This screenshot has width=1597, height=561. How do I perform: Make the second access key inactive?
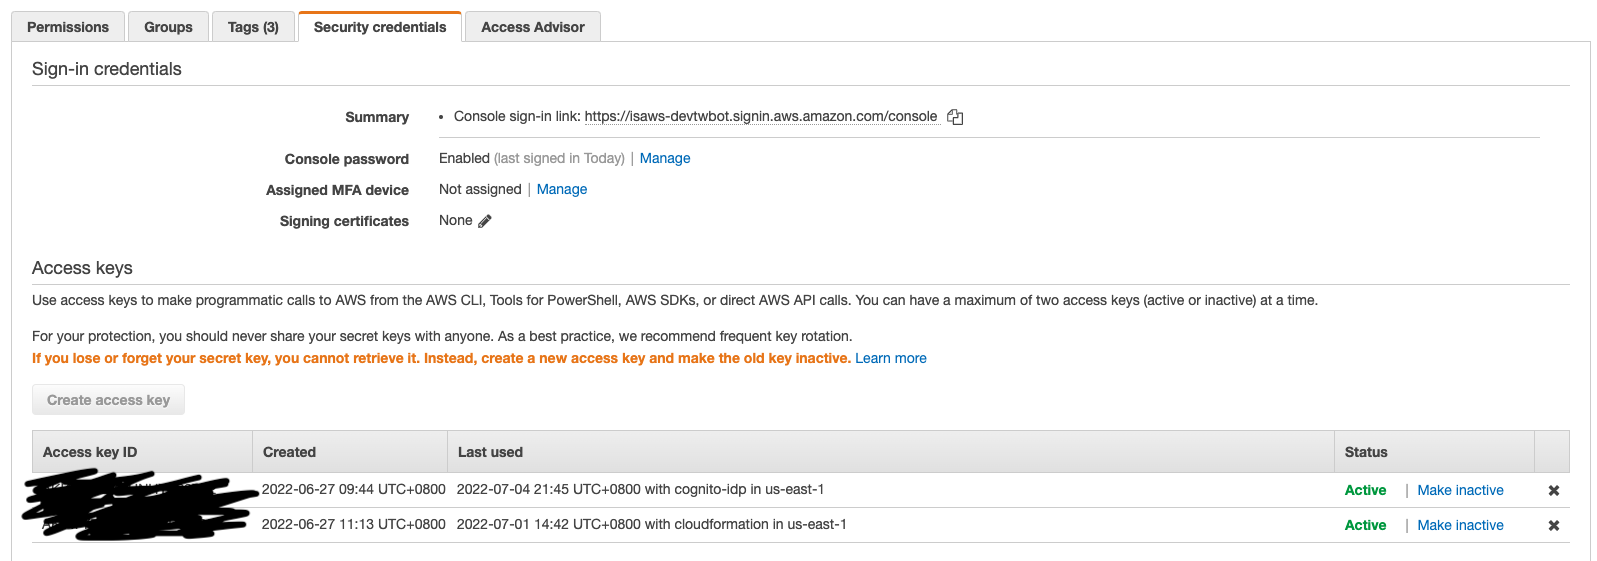pos(1460,525)
